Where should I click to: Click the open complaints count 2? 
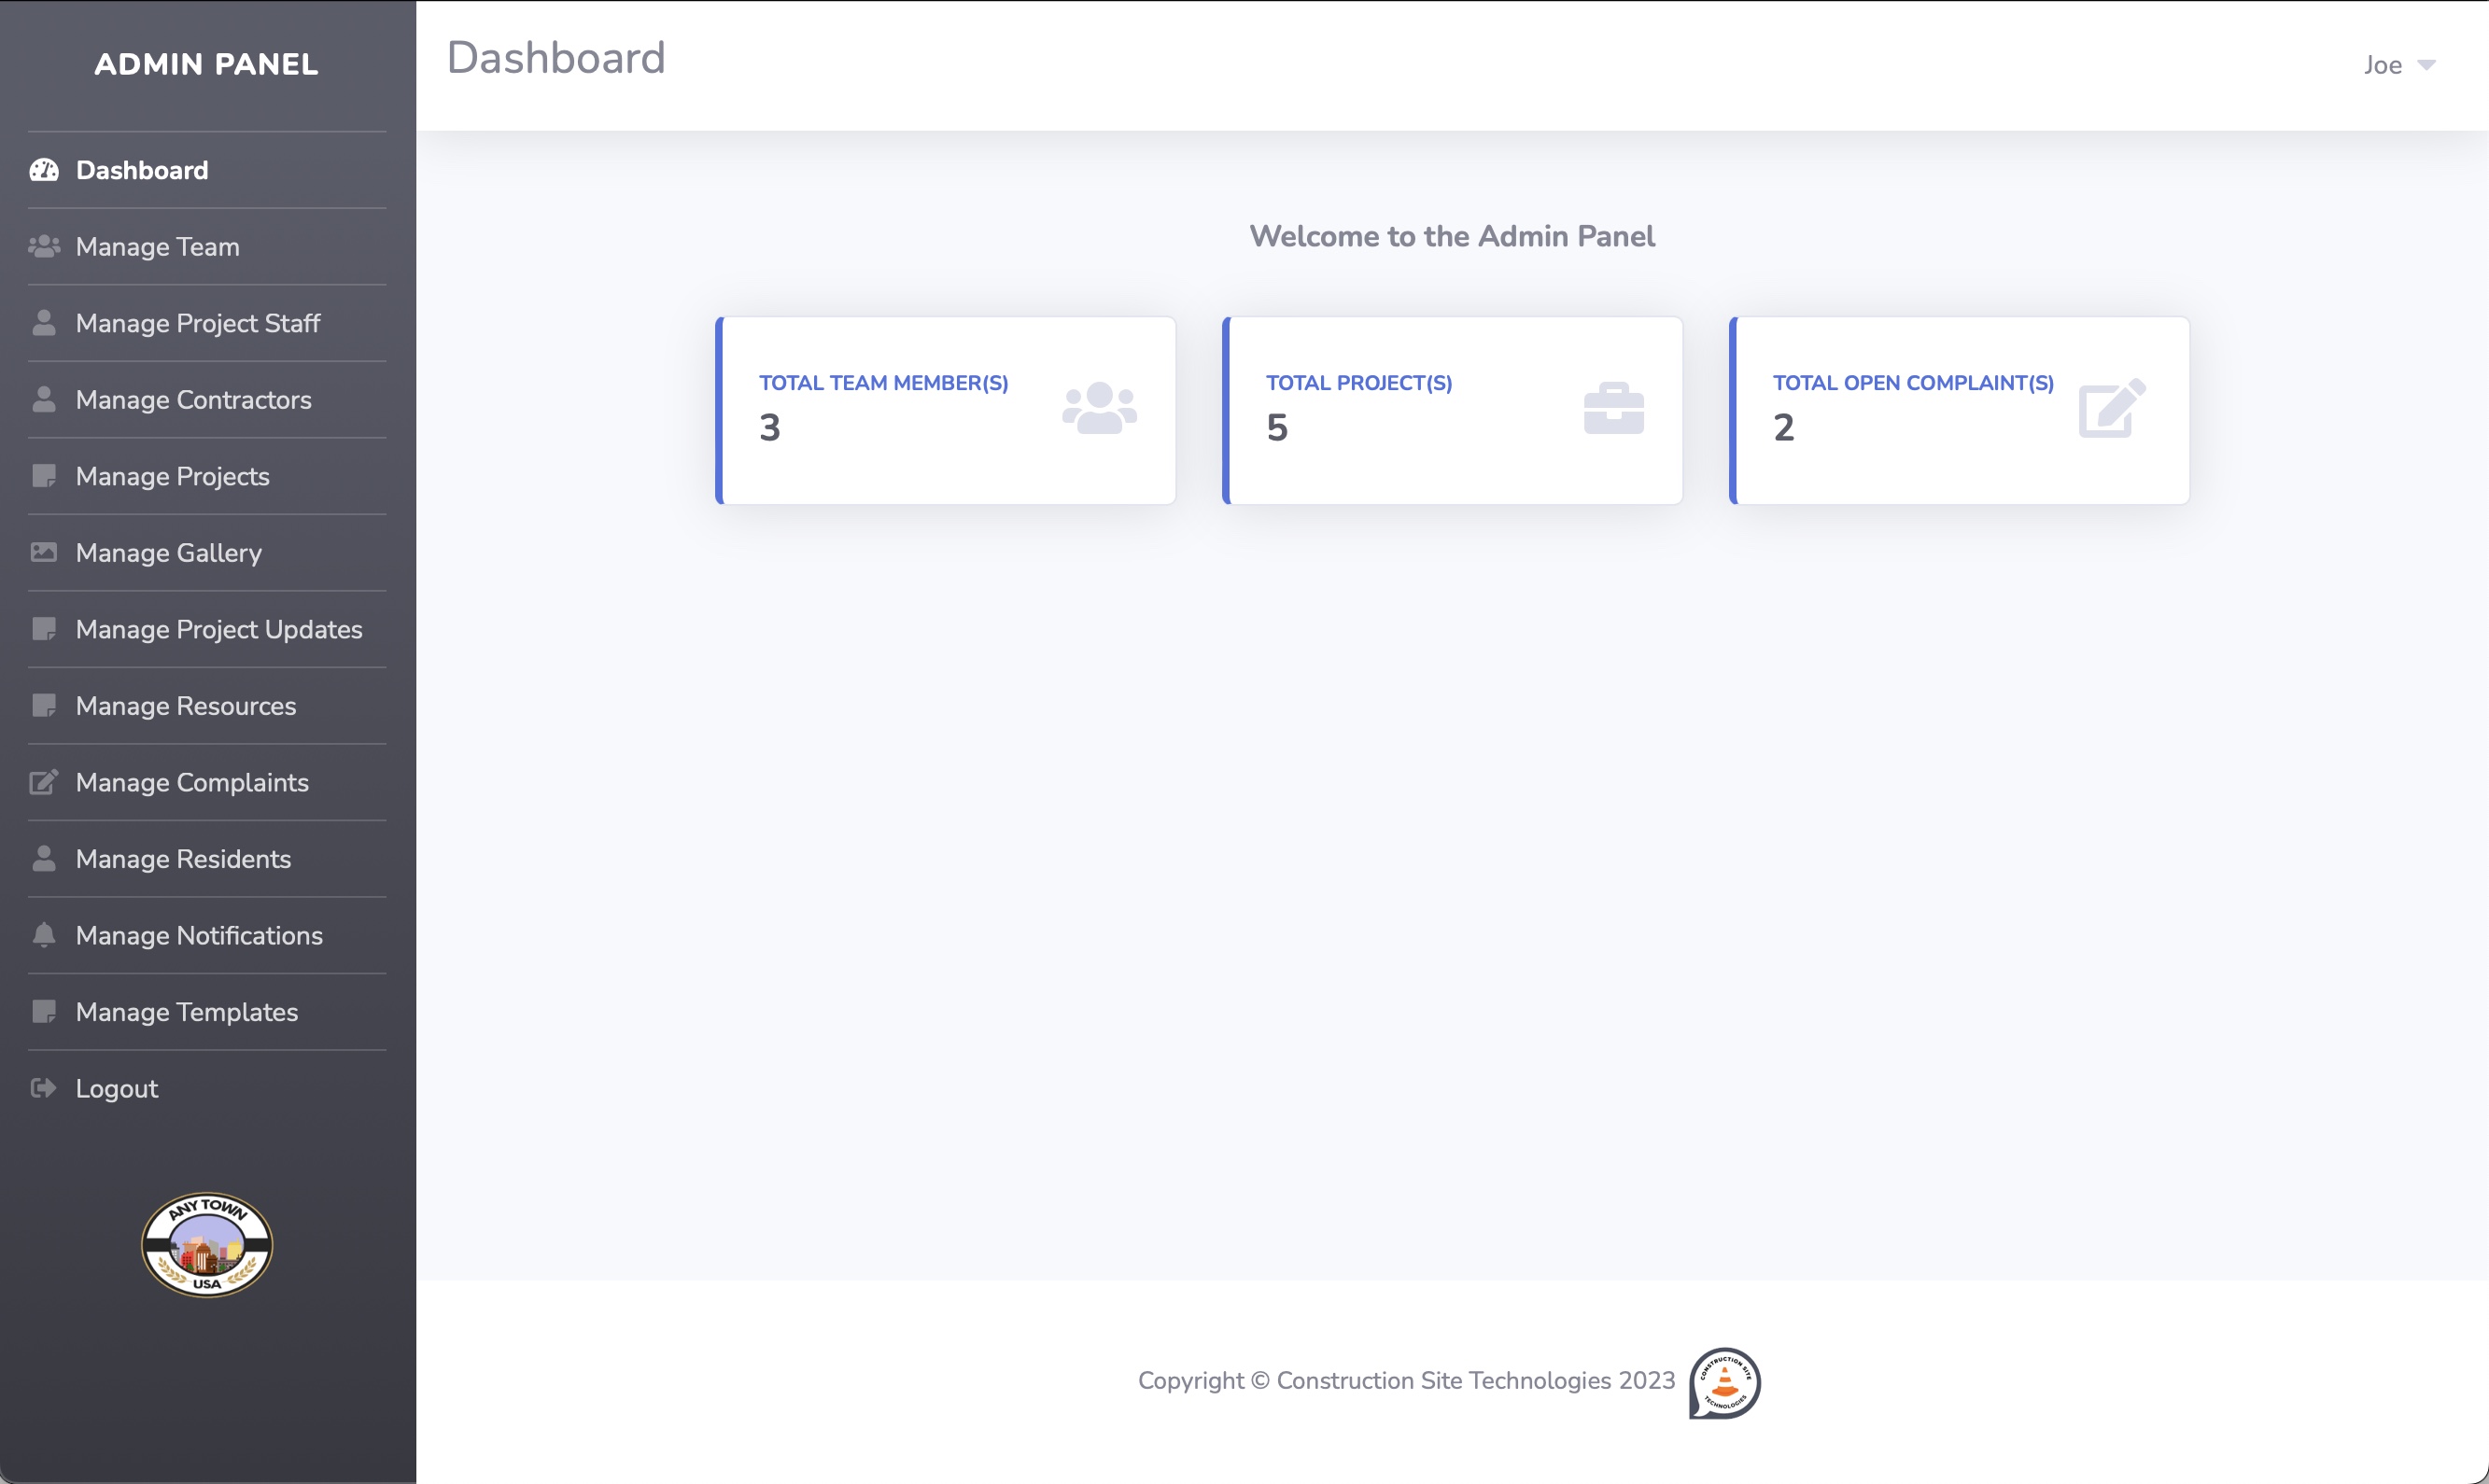(1784, 427)
